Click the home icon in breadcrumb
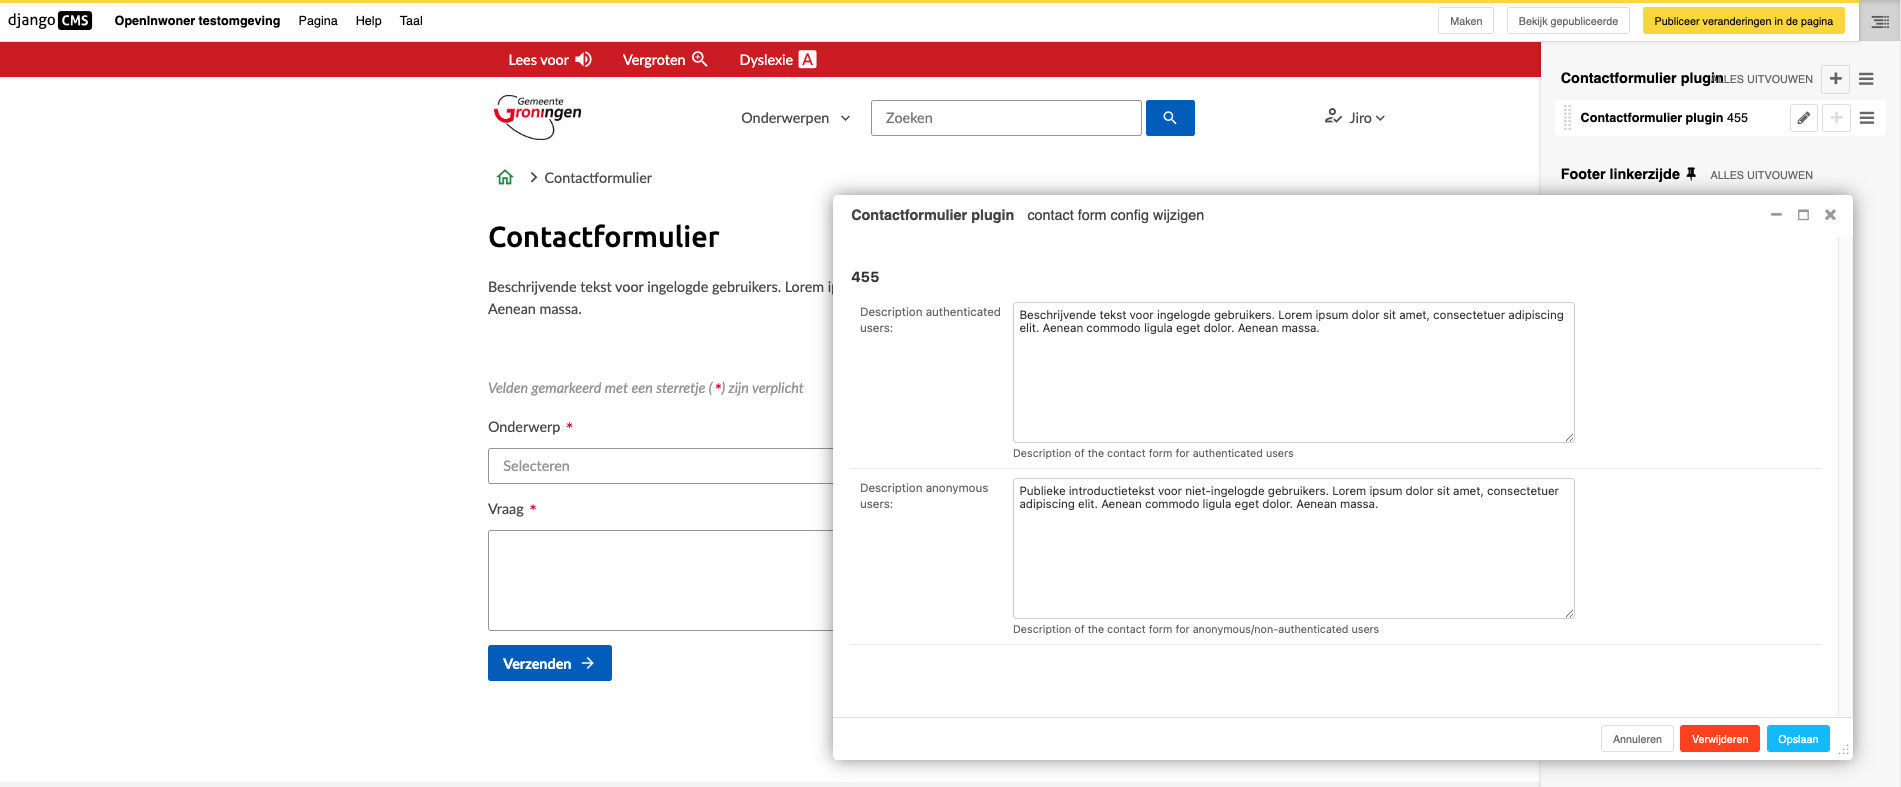Image resolution: width=1901 pixels, height=787 pixels. click(x=505, y=178)
